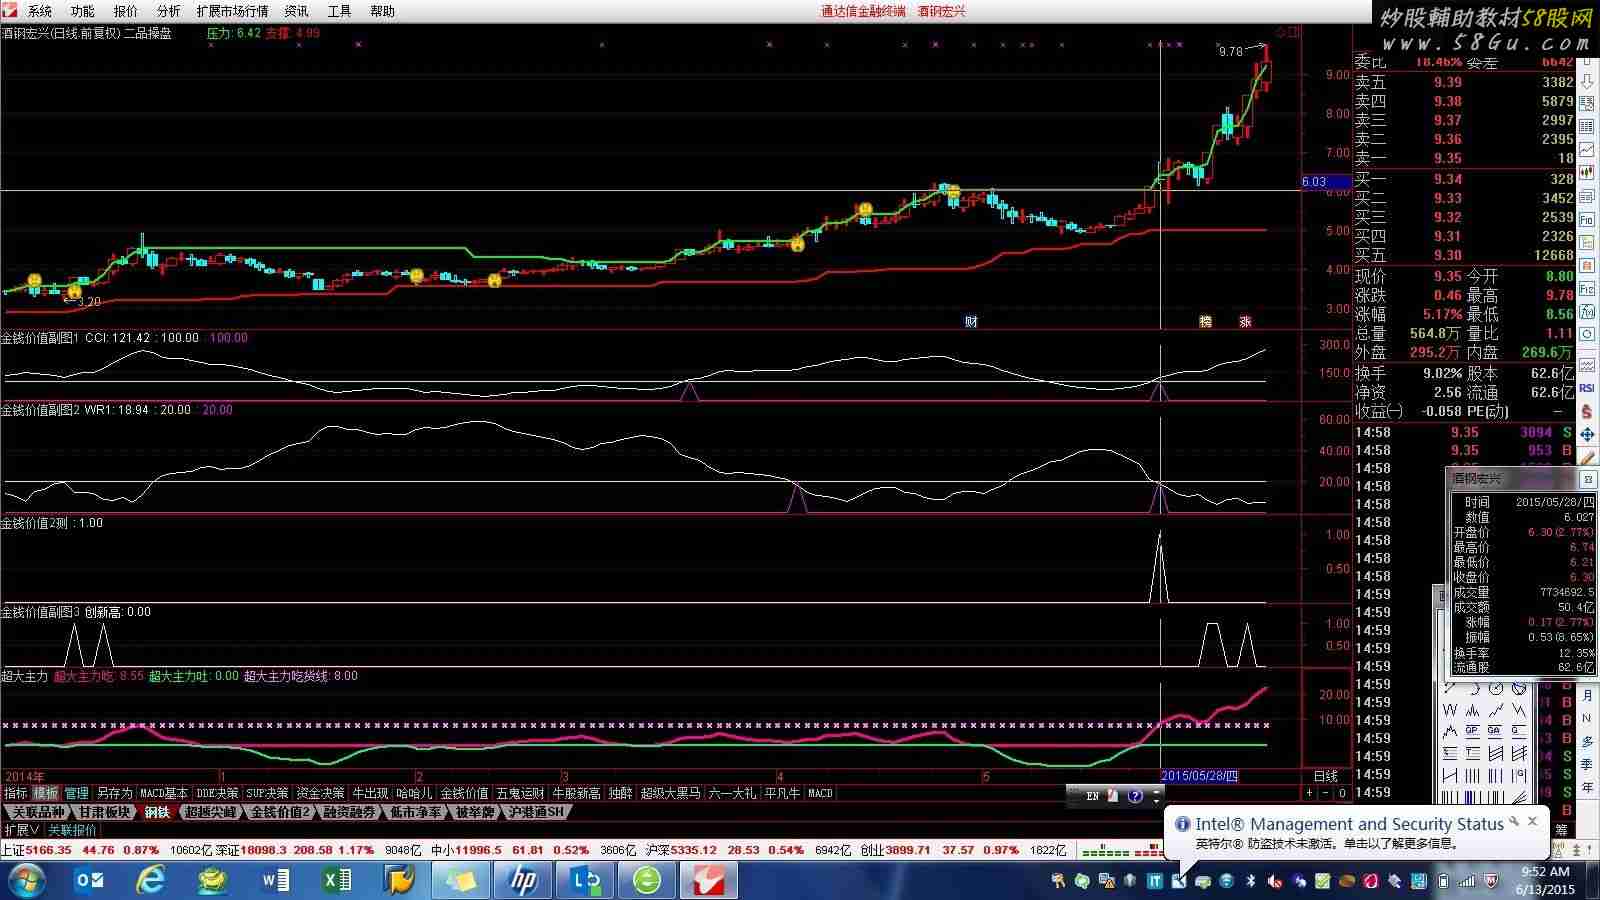Open Outlook from the taskbar
Screen dimensions: 1600x900
click(91, 880)
